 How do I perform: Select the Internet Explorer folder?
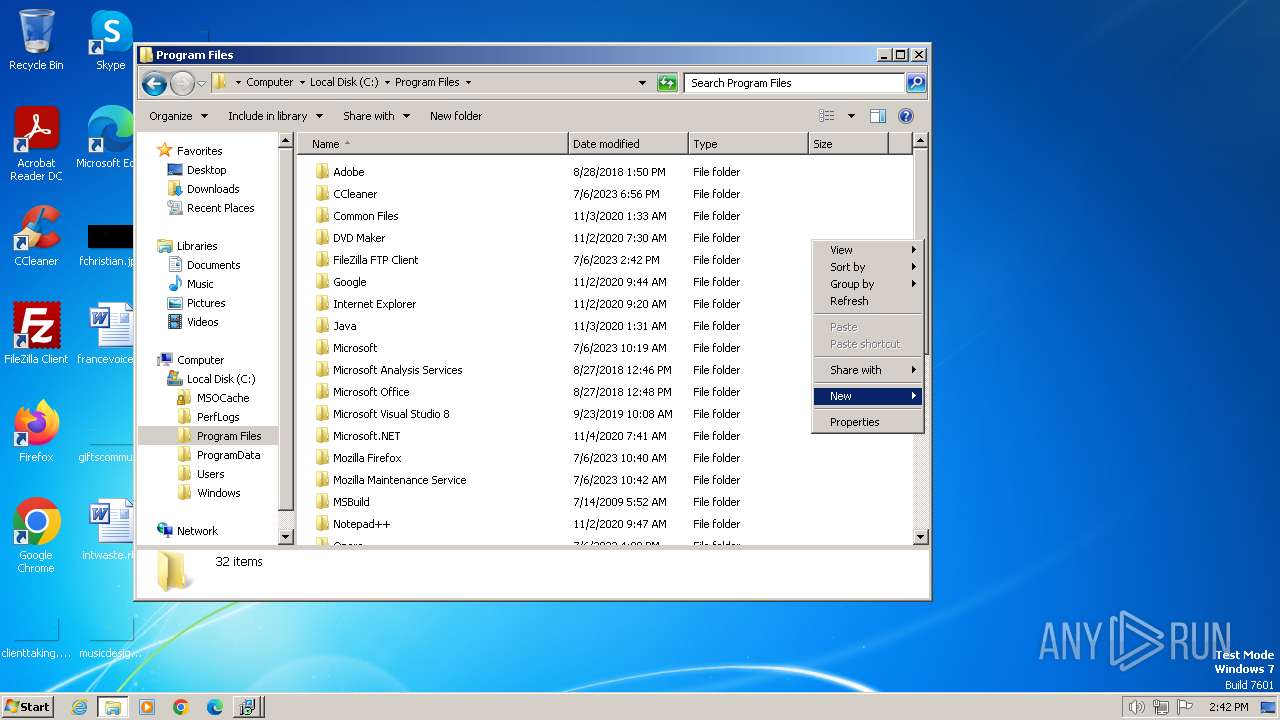[374, 304]
